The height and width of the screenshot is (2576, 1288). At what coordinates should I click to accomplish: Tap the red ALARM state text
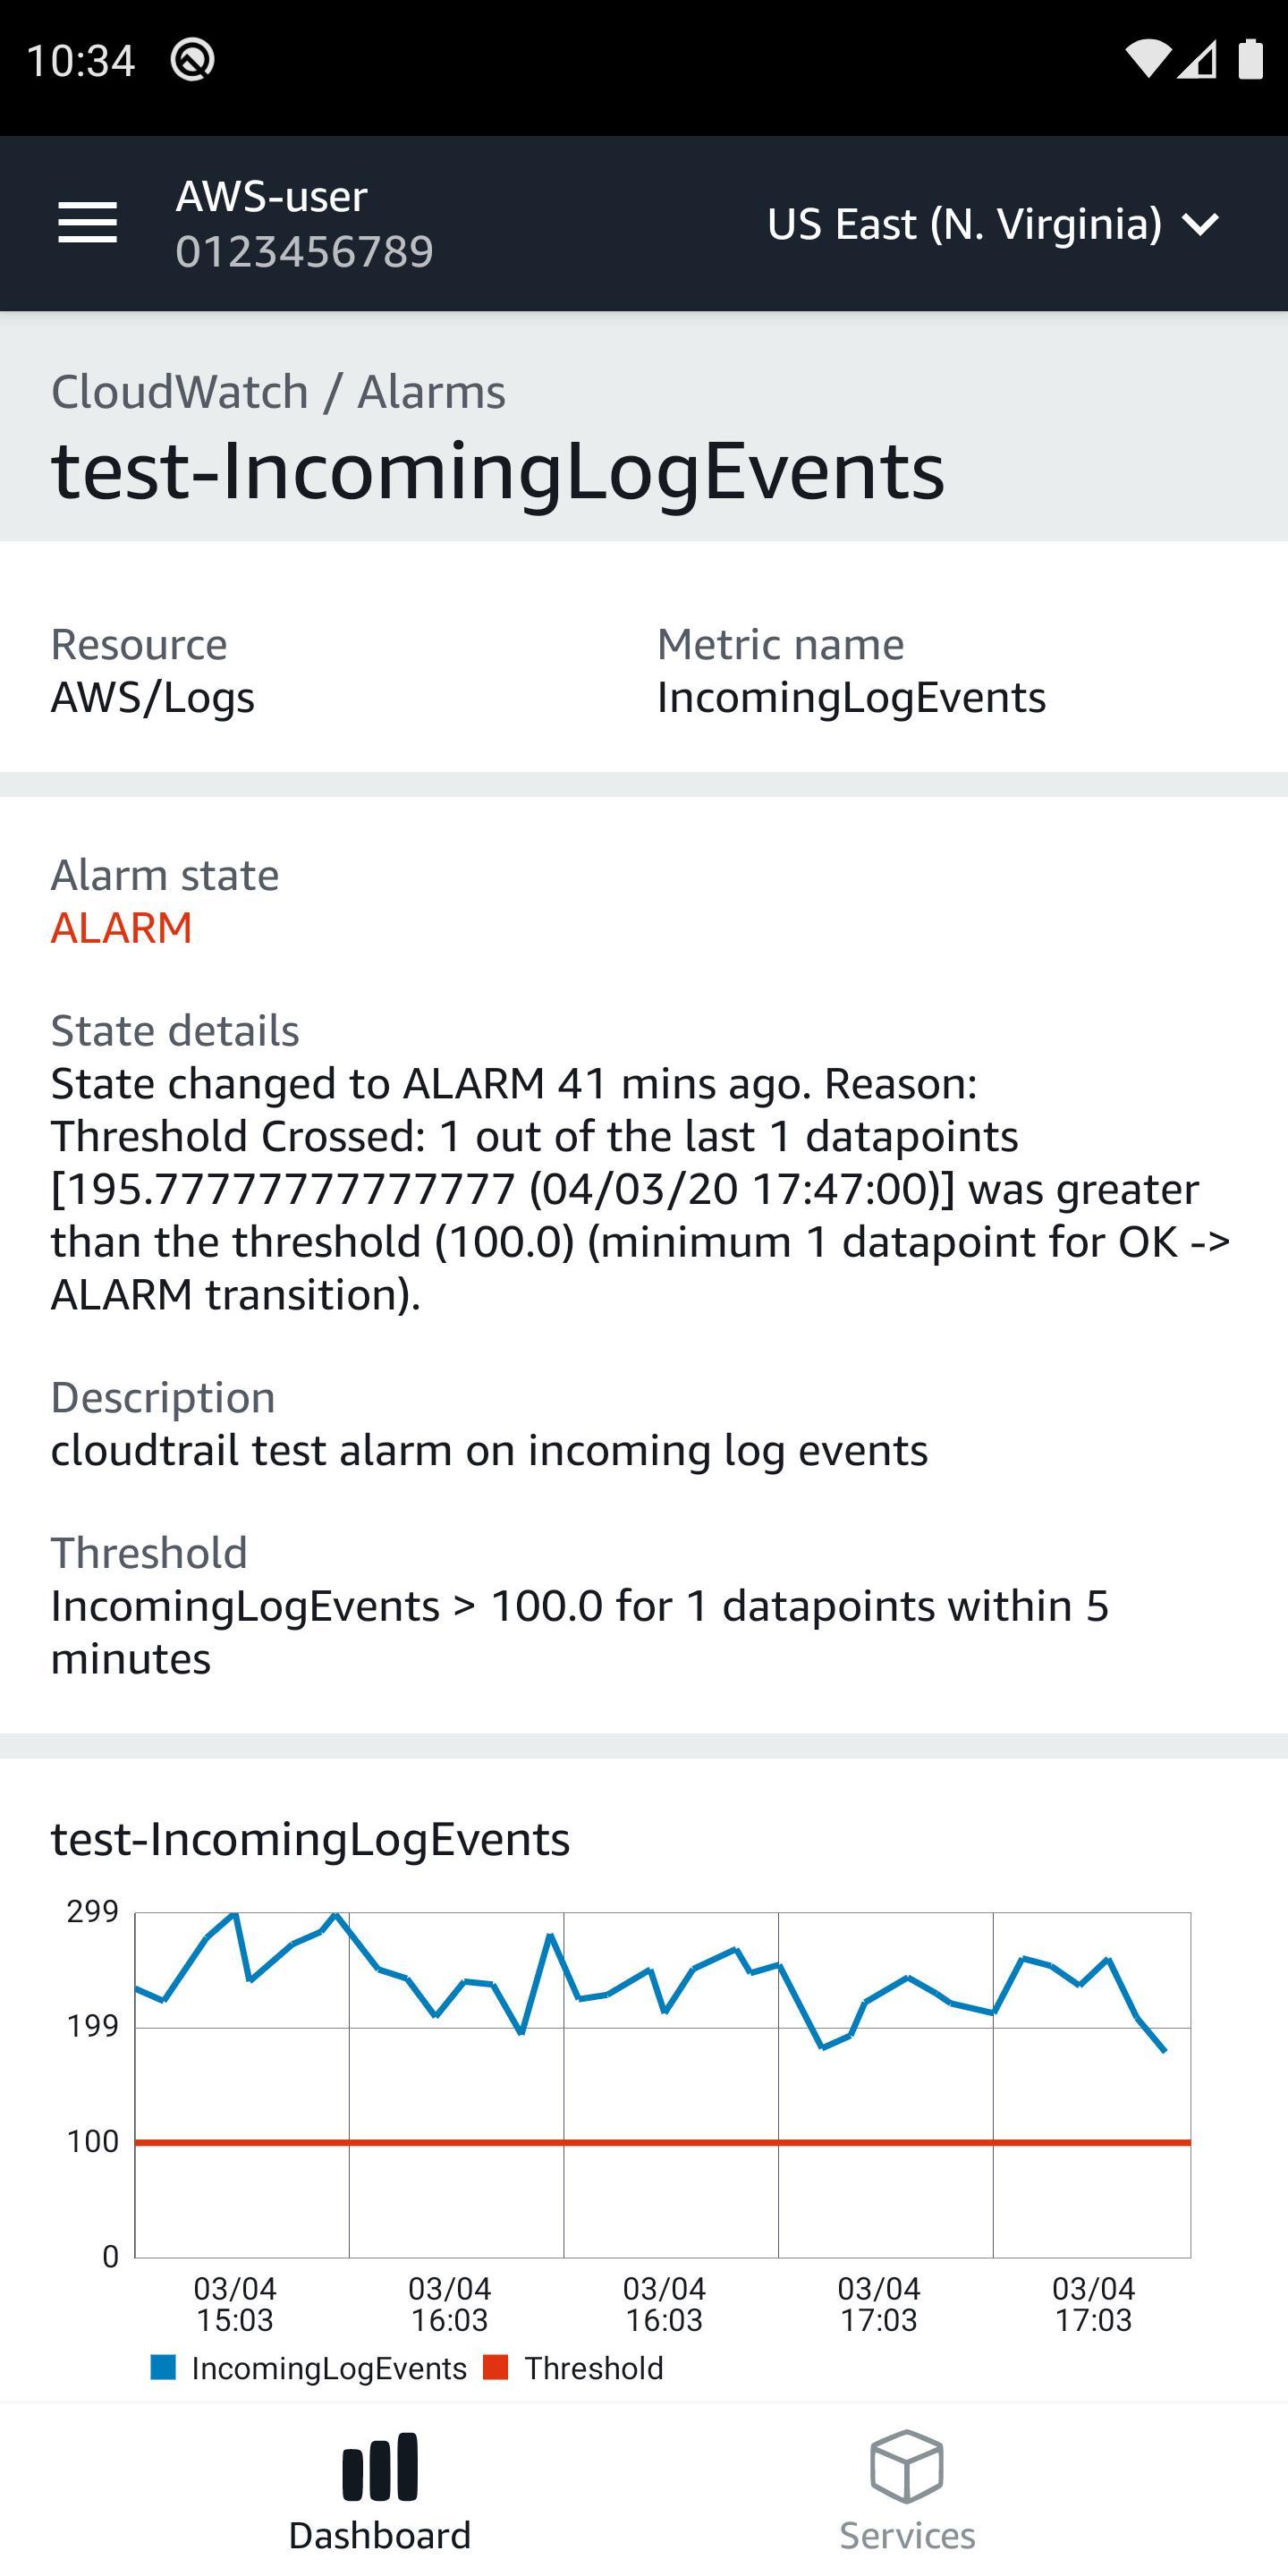pyautogui.click(x=122, y=928)
